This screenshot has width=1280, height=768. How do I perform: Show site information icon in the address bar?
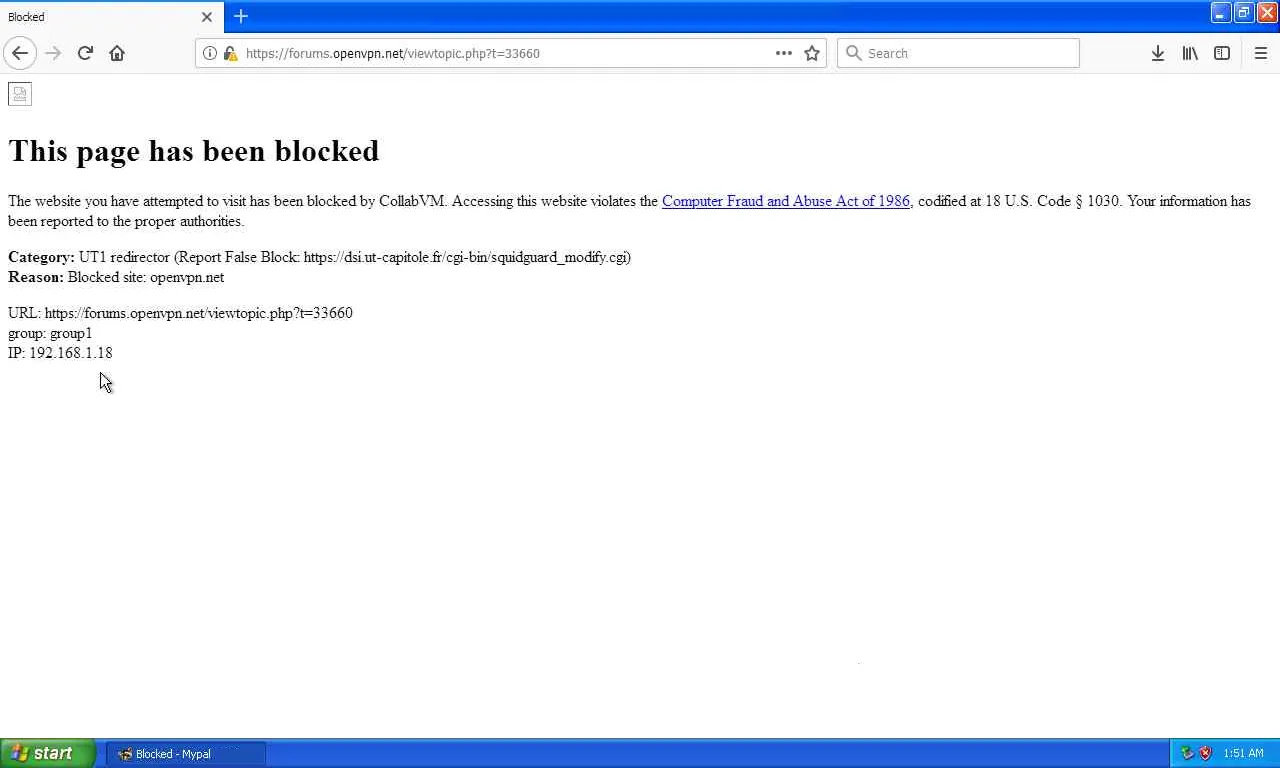(210, 53)
